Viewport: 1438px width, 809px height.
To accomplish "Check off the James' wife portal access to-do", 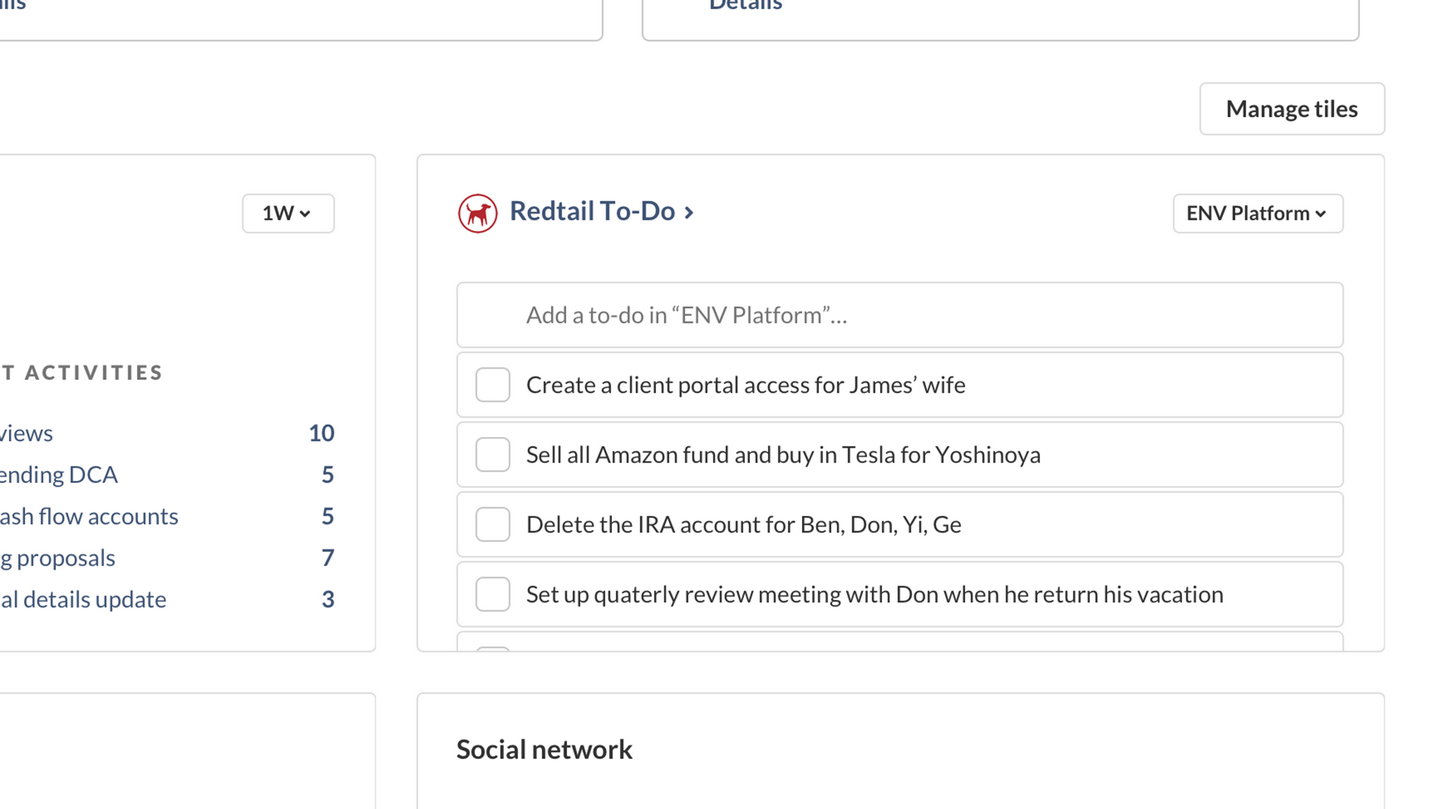I will 492,385.
